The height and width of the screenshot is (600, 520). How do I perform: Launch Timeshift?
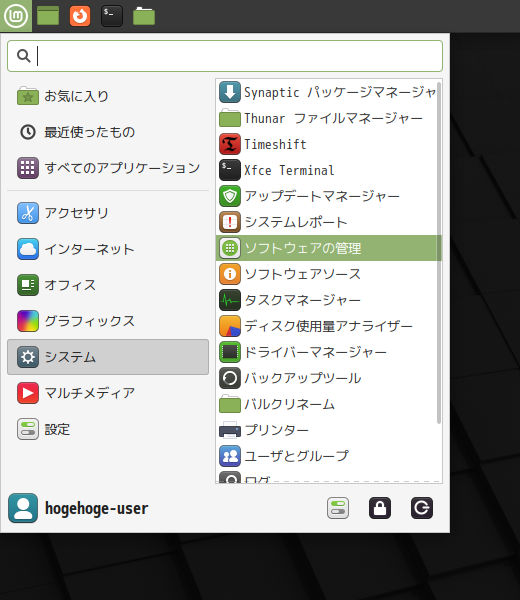click(327, 144)
